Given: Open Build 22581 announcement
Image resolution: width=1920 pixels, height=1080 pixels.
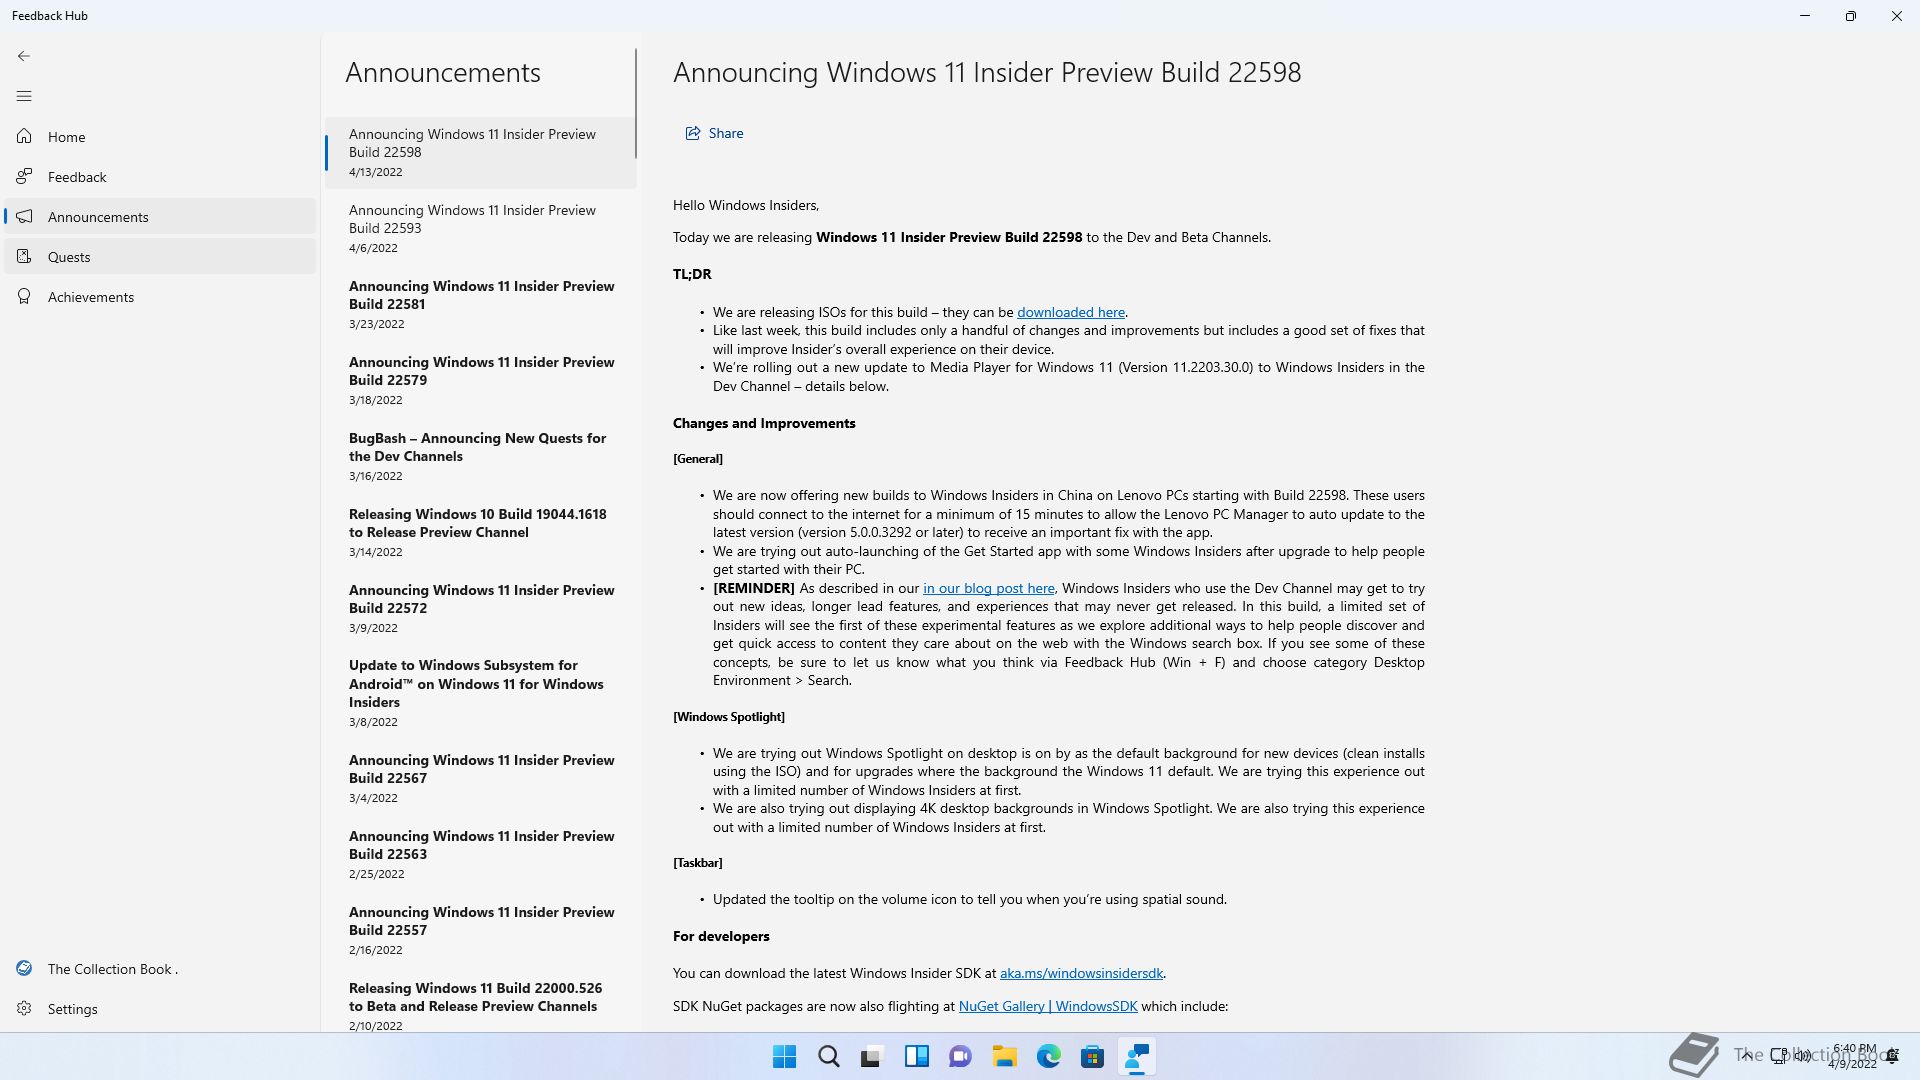Looking at the screenshot, I should (x=481, y=304).
